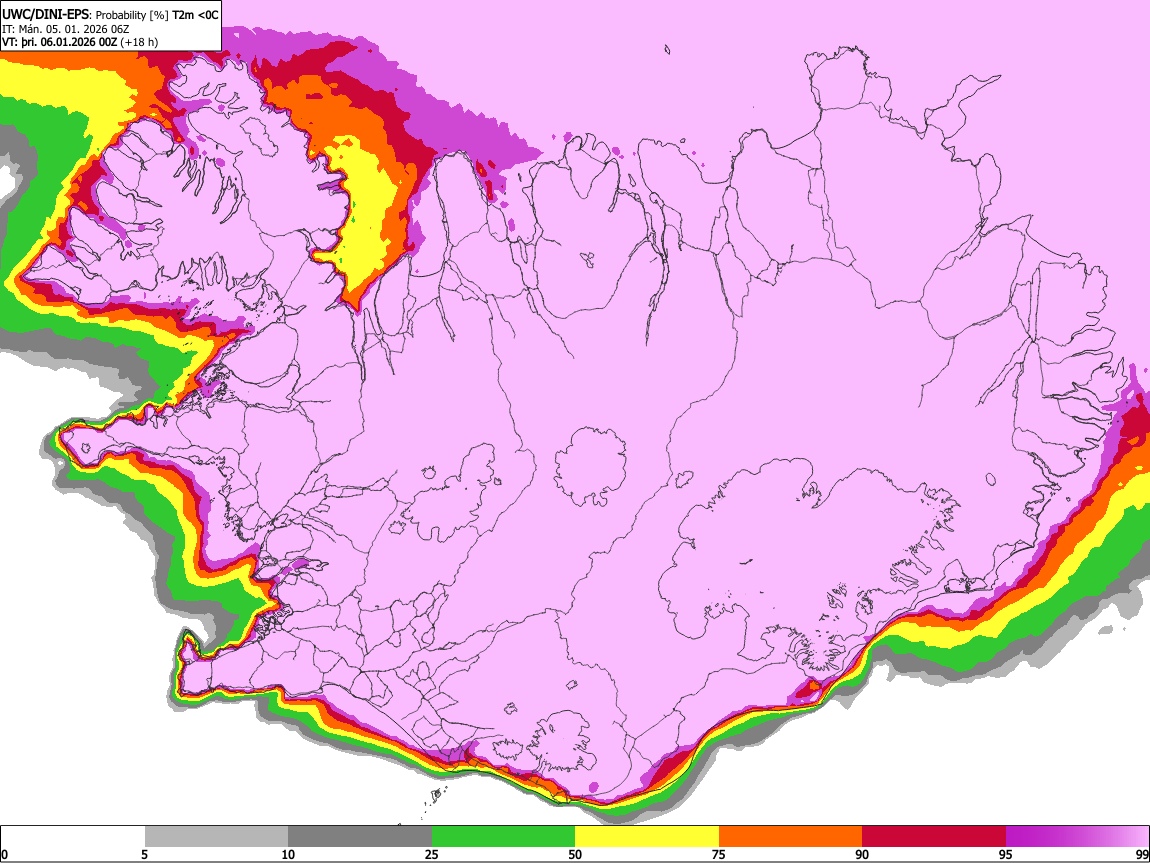Click the legend tick label '95'
The image size is (1150, 863).
(x=1006, y=854)
